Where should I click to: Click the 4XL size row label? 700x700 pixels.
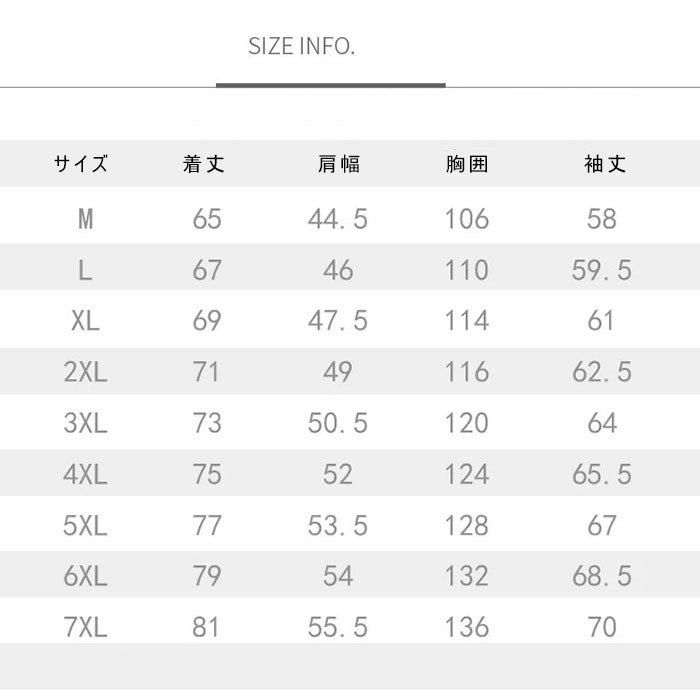coord(85,474)
